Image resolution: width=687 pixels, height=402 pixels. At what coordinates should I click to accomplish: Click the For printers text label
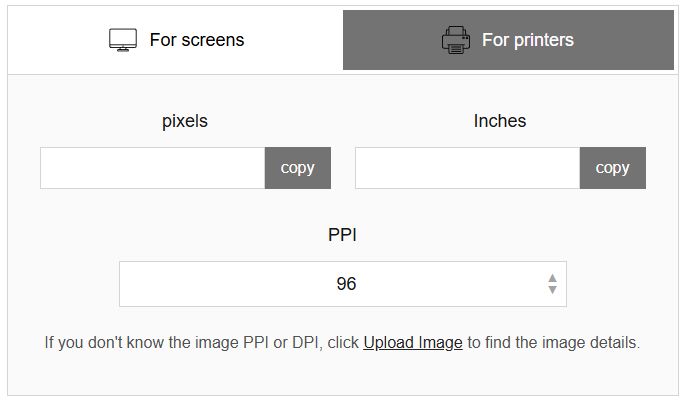(x=528, y=40)
